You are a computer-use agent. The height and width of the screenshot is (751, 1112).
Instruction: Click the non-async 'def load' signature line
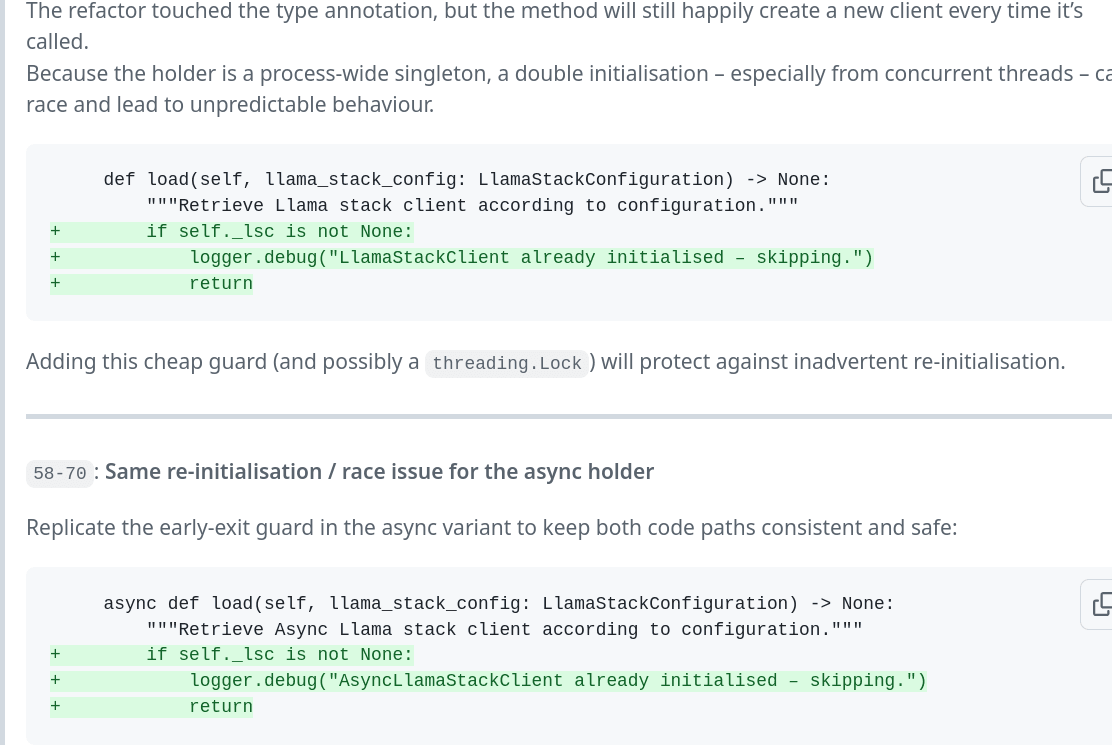[466, 180]
